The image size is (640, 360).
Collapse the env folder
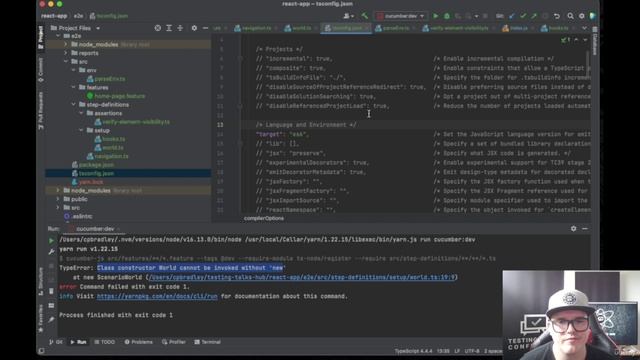click(x=73, y=70)
